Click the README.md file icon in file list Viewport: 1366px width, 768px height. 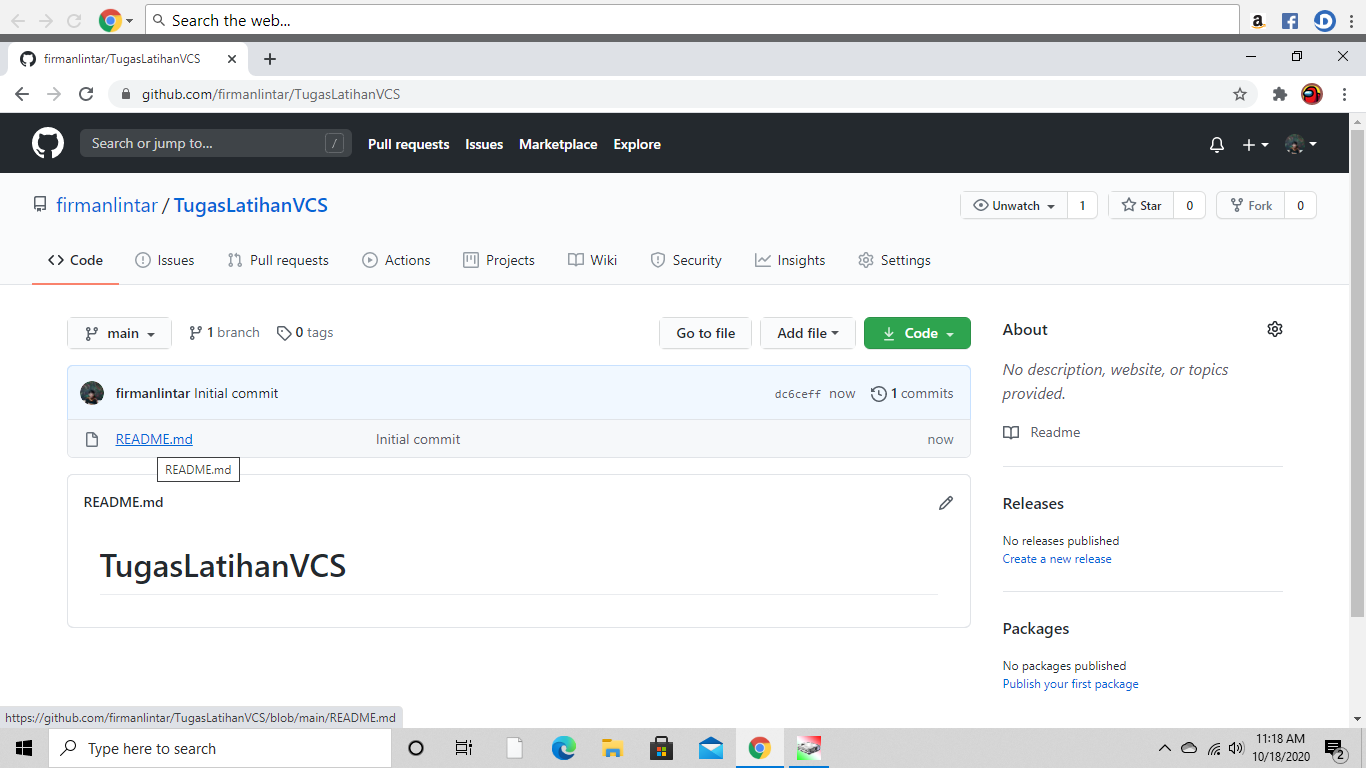click(92, 439)
